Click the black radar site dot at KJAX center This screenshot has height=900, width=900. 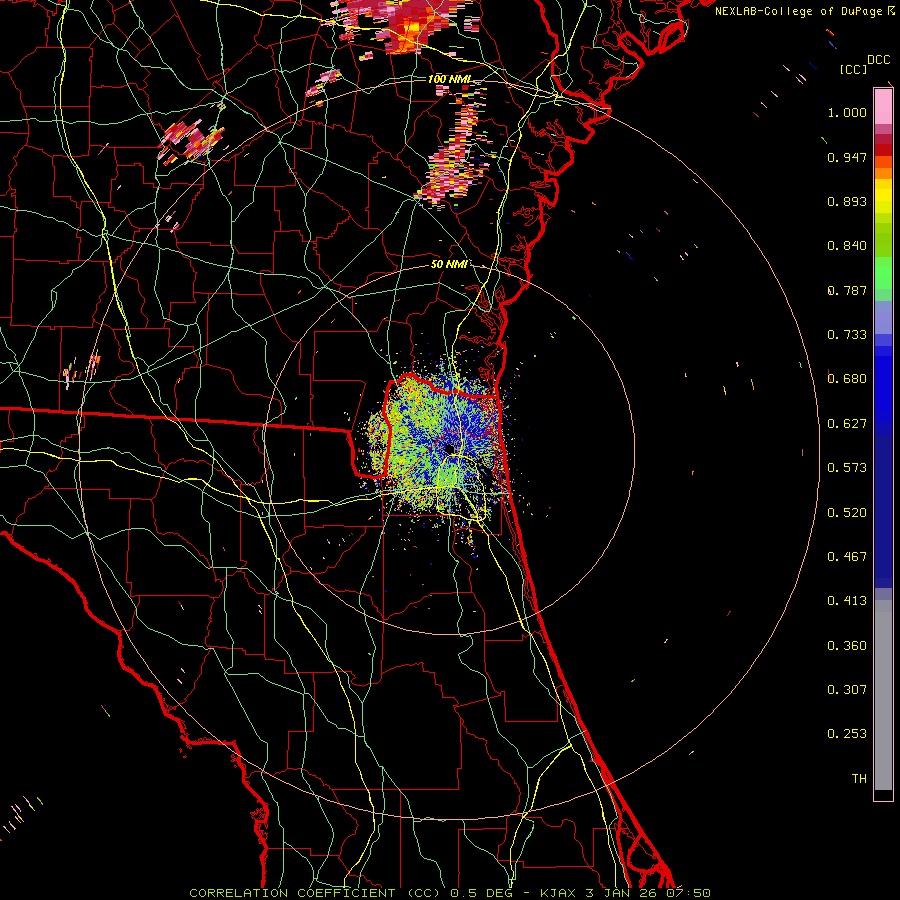click(x=449, y=448)
